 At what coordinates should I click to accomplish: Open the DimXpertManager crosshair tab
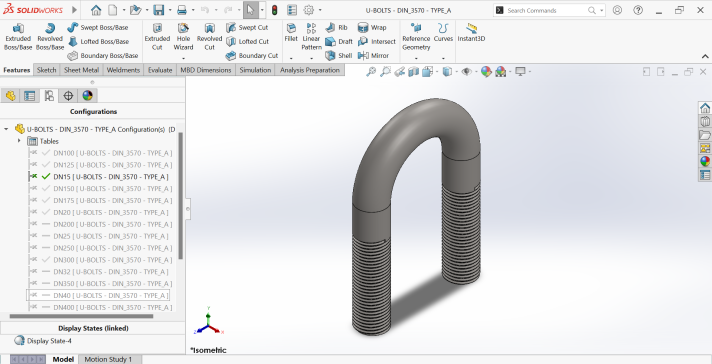(68, 96)
